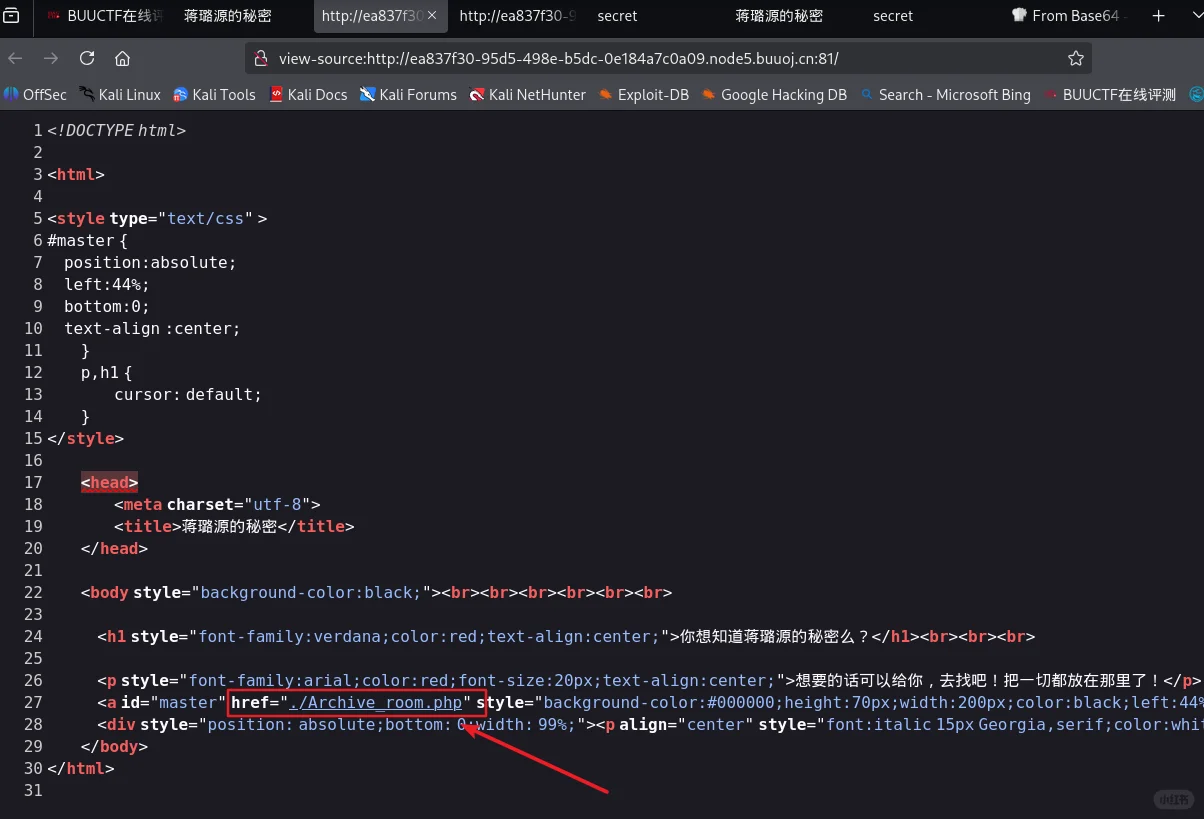The height and width of the screenshot is (819, 1204).
Task: Open the Kali Tools bookmark
Action: [214, 94]
